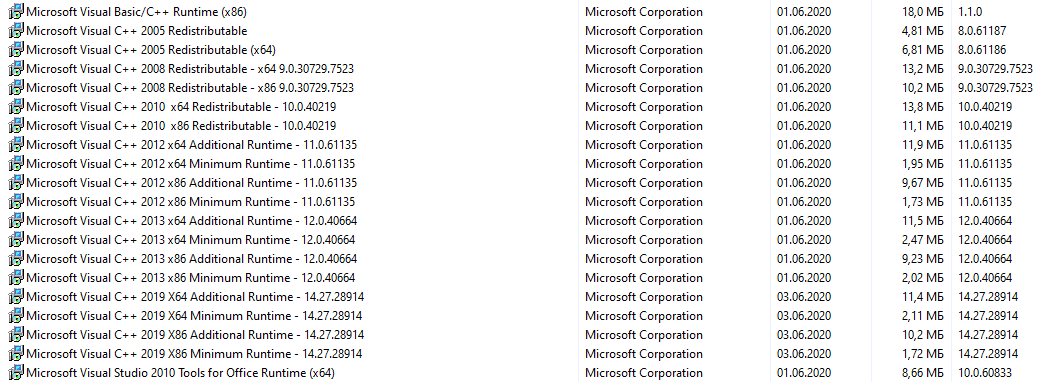Click publisher Microsoft Corporation of 2012 x86 Minimum Runtime

tap(643, 202)
